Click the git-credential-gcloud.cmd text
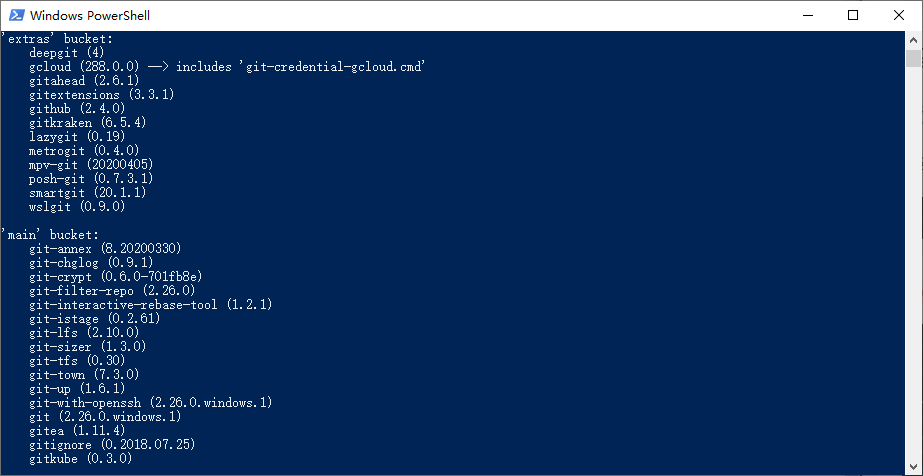923x476 pixels. [324, 66]
